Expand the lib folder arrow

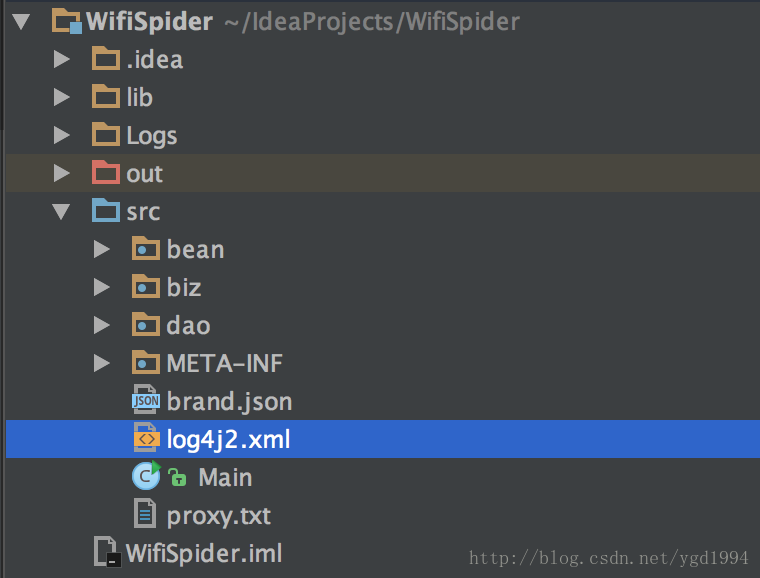62,97
